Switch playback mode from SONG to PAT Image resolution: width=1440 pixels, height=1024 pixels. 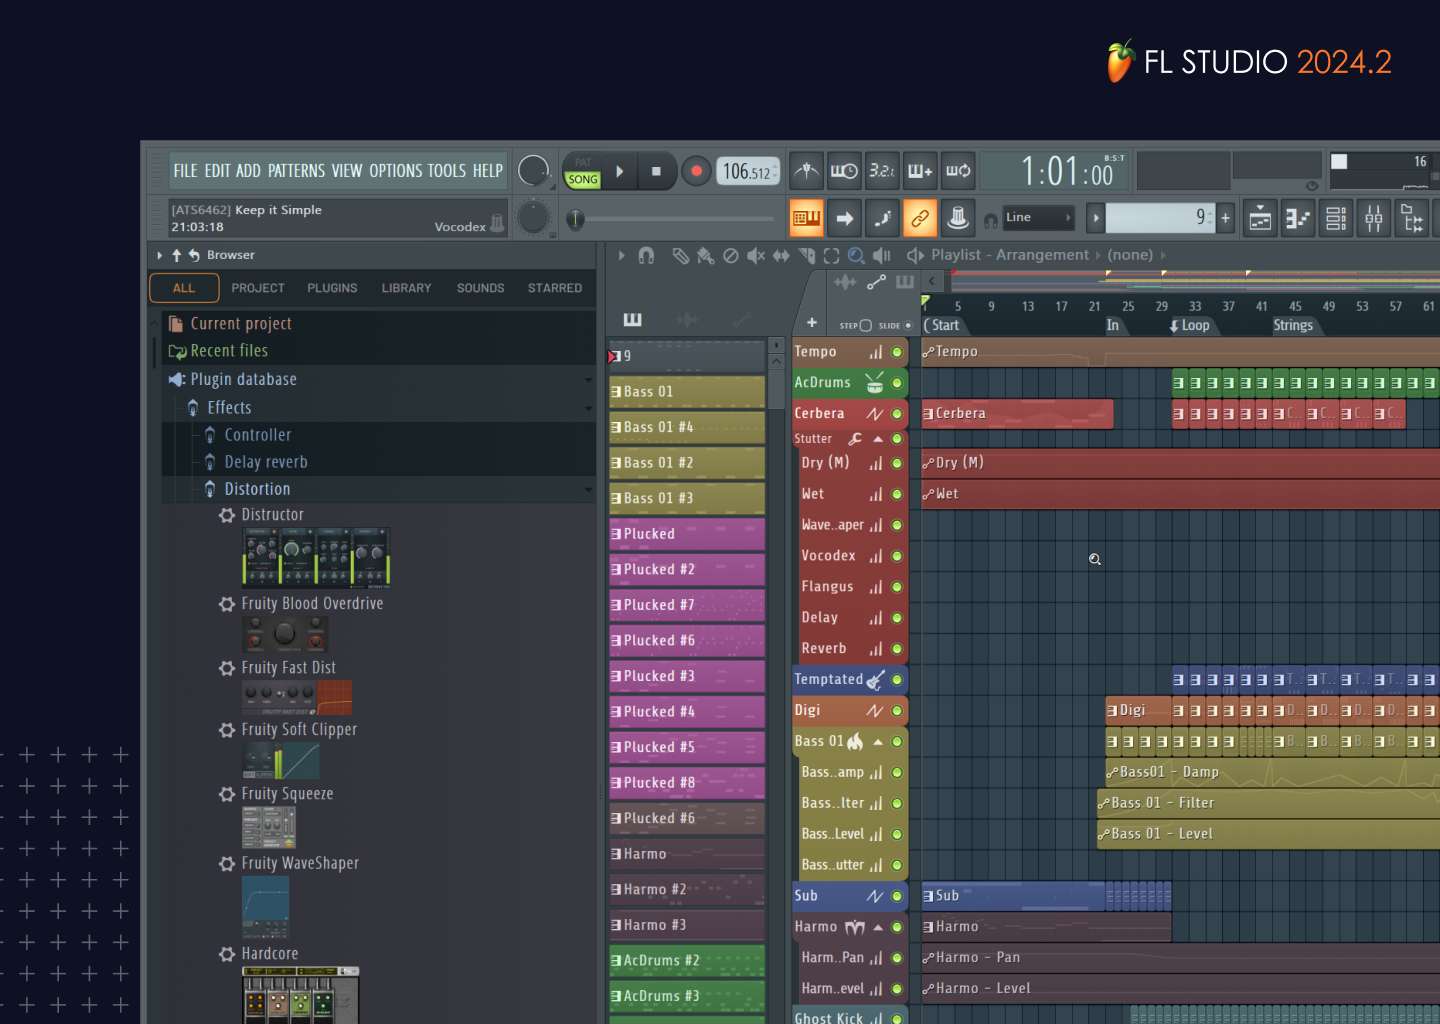583,162
